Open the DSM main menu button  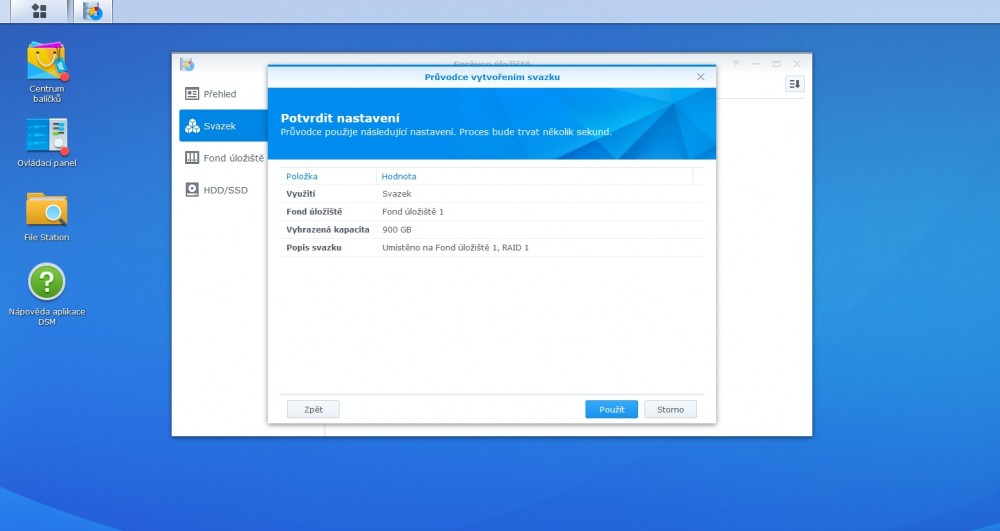click(x=39, y=11)
